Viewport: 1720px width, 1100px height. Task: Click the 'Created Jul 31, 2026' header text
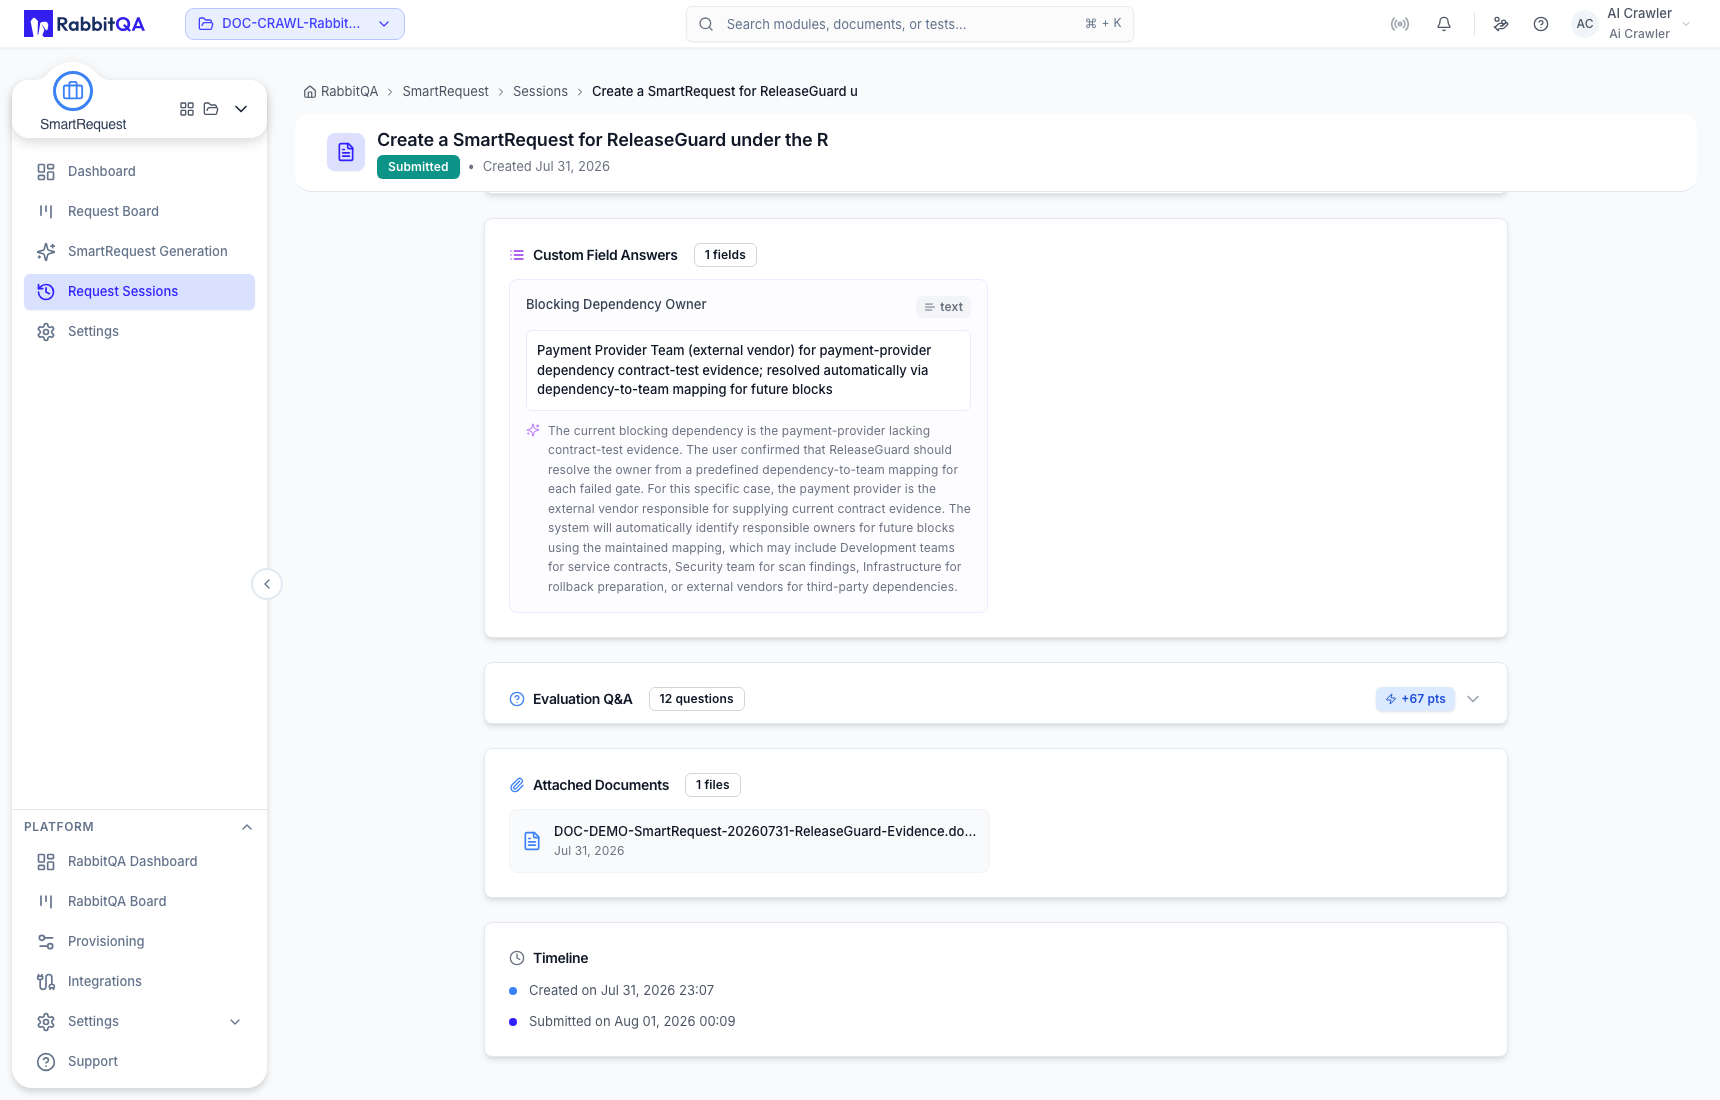(546, 167)
